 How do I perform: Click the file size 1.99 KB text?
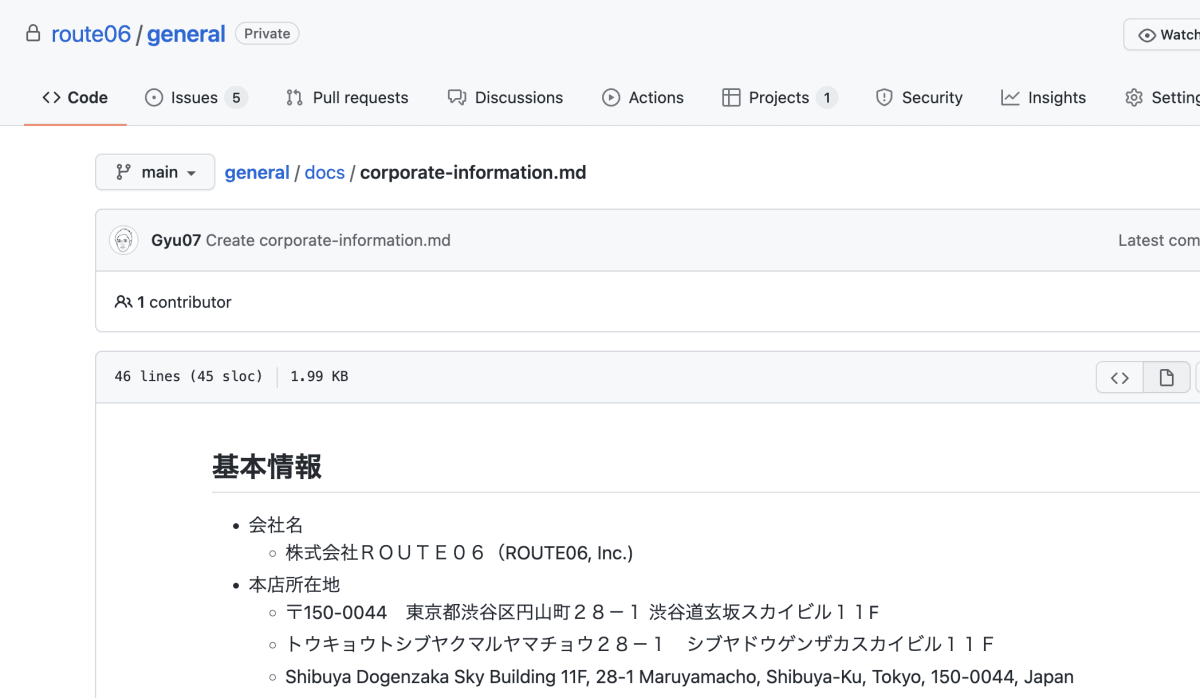point(319,377)
